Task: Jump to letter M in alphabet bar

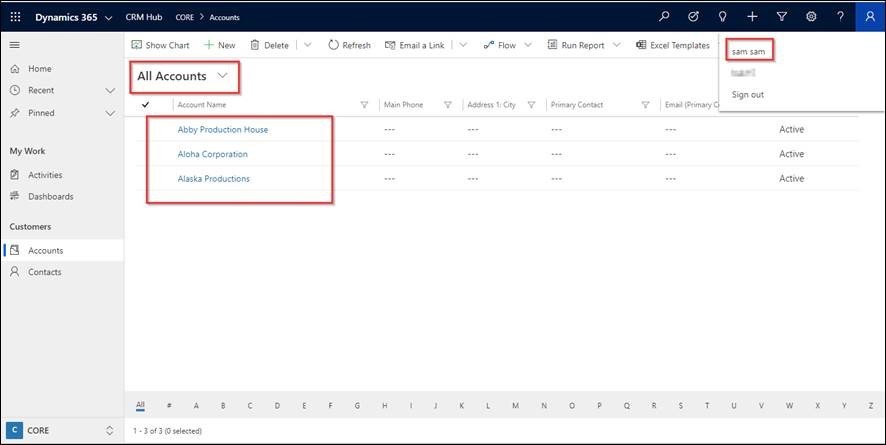Action: point(515,406)
